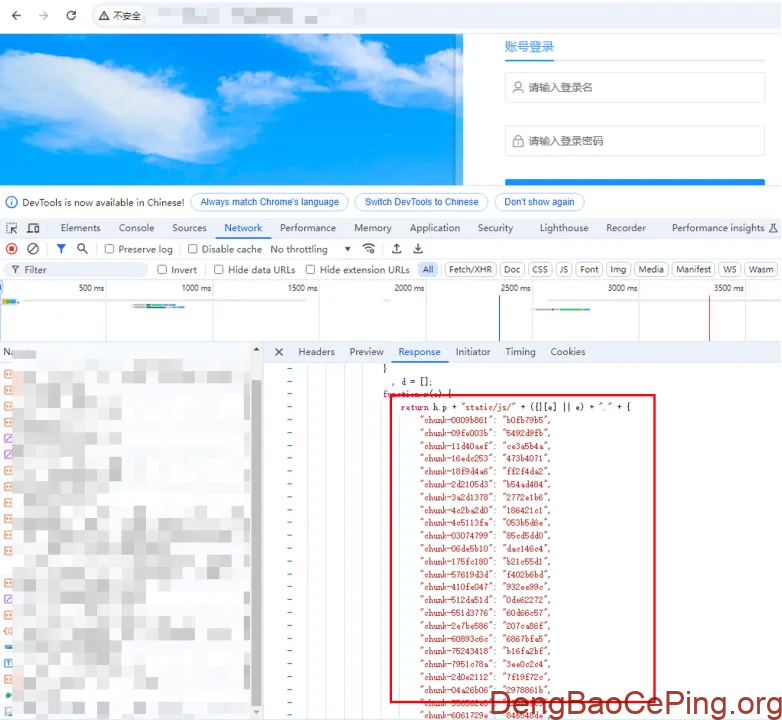The width and height of the screenshot is (782, 720).
Task: Click the network Filter text field
Action: [80, 270]
